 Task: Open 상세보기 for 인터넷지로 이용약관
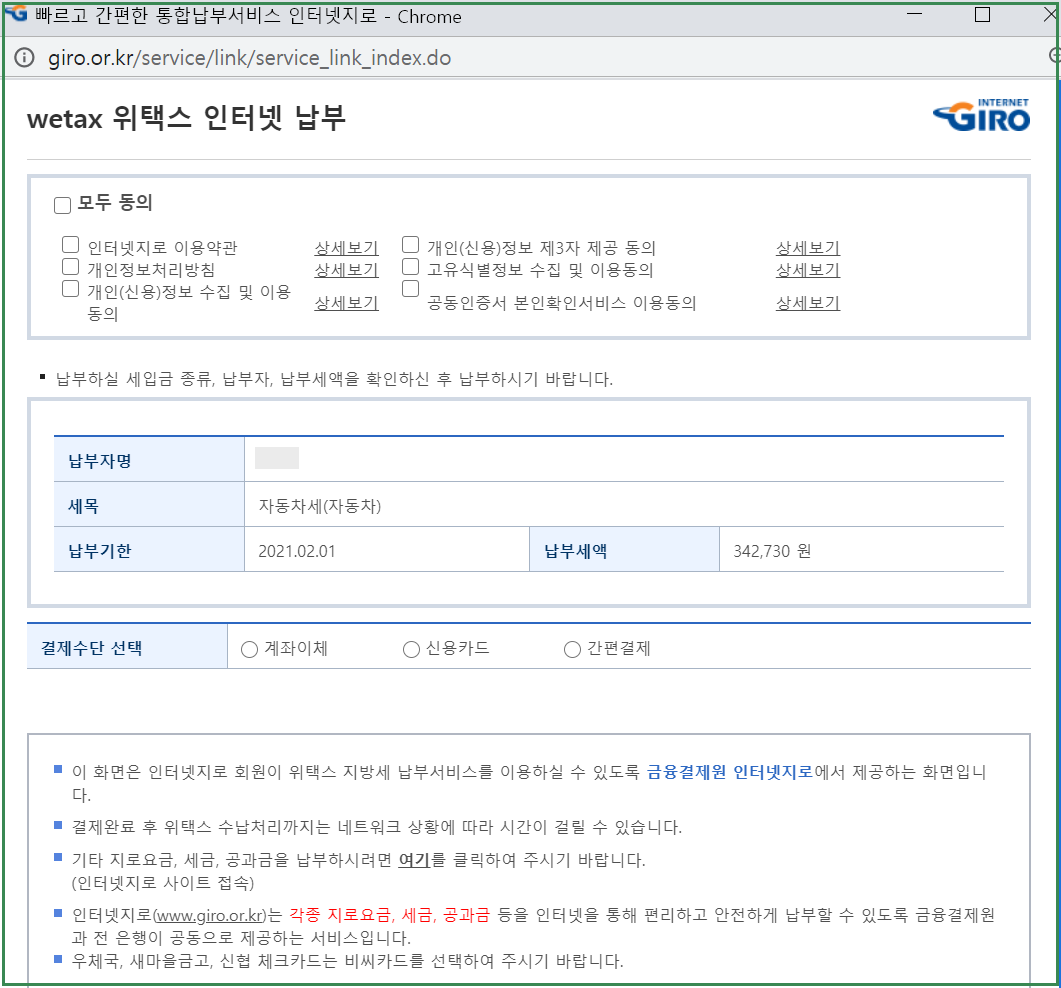(x=346, y=248)
